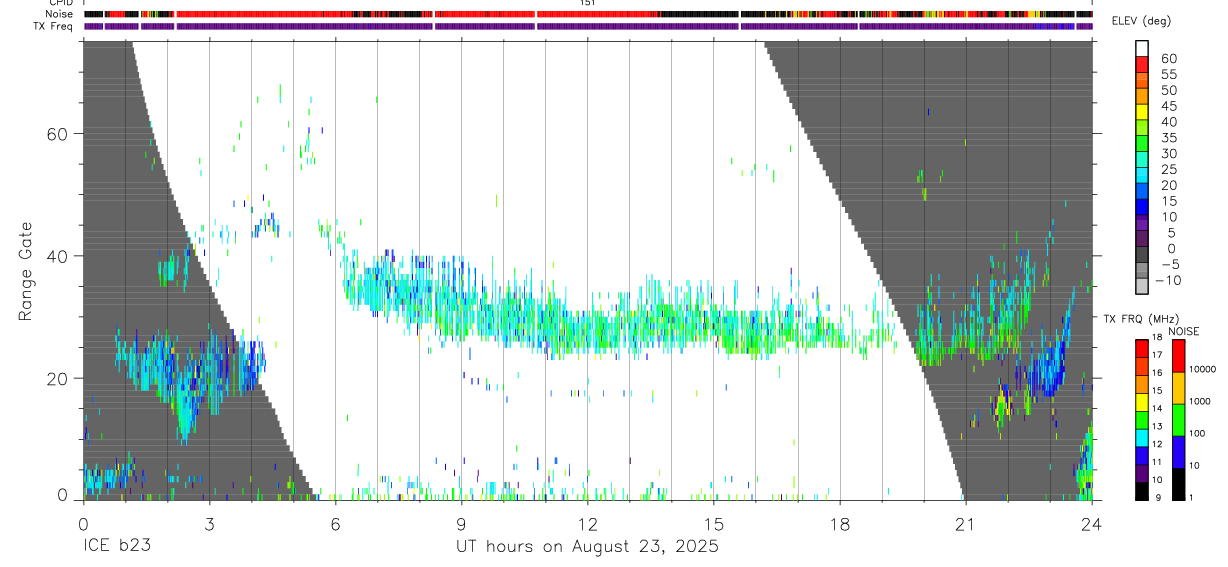Click elevation scale value '-10'

click(x=1168, y=281)
